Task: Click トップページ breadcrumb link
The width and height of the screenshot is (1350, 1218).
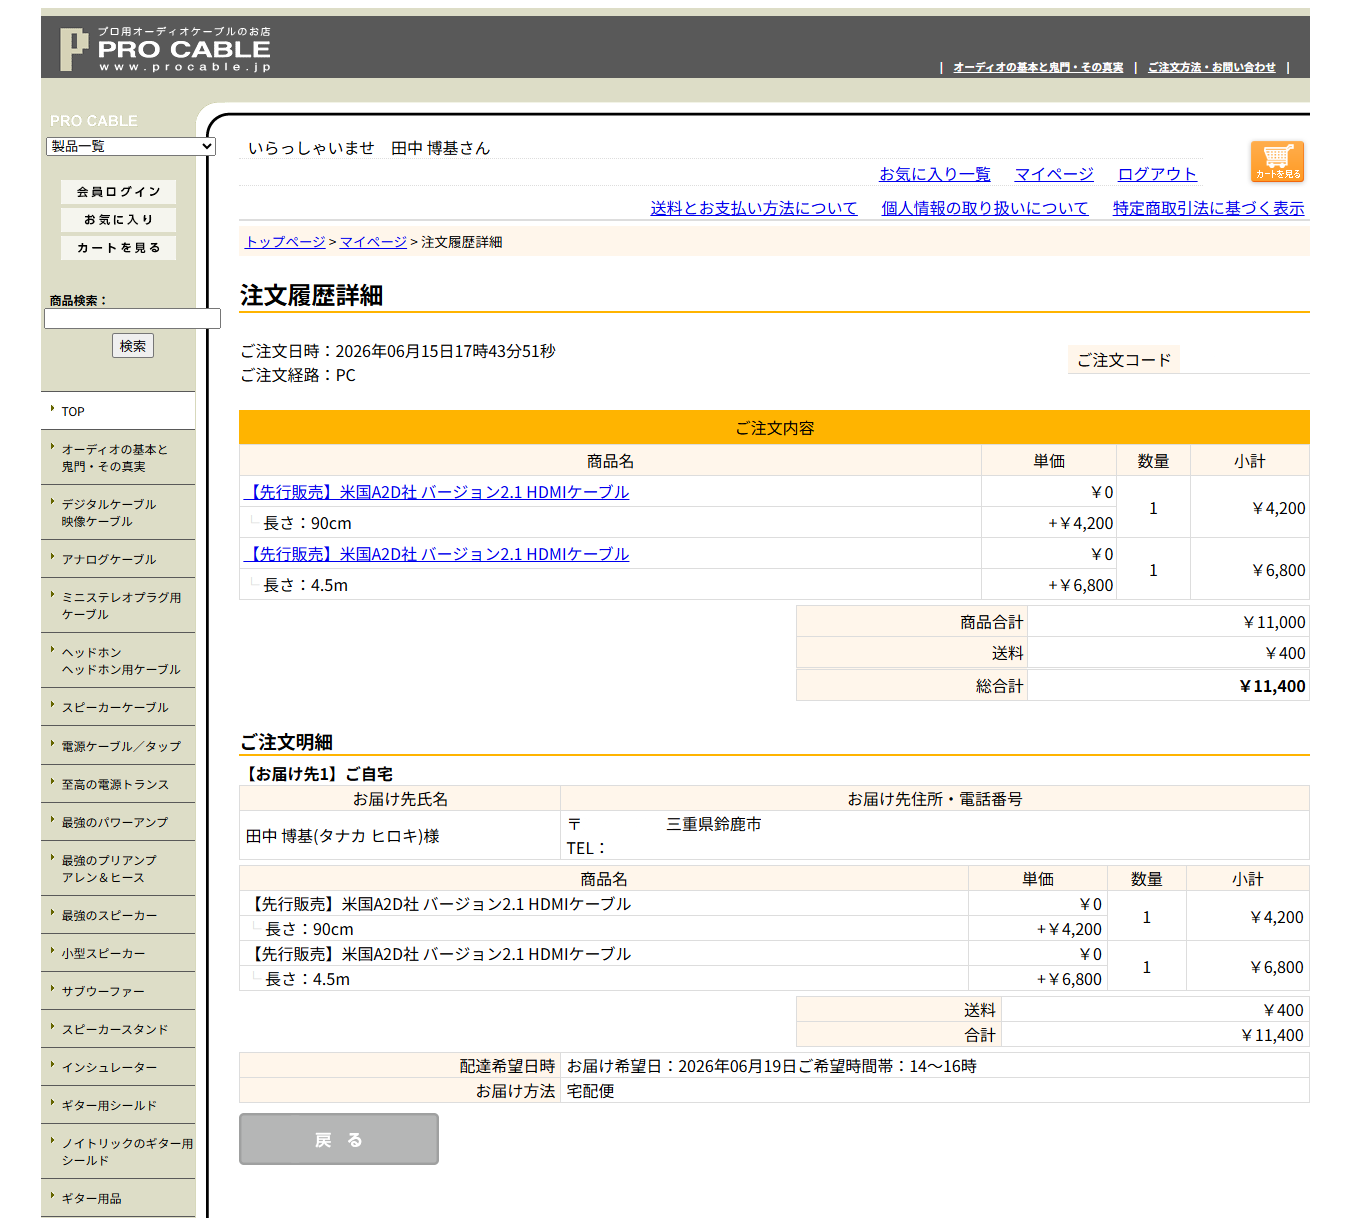Action: (x=285, y=242)
